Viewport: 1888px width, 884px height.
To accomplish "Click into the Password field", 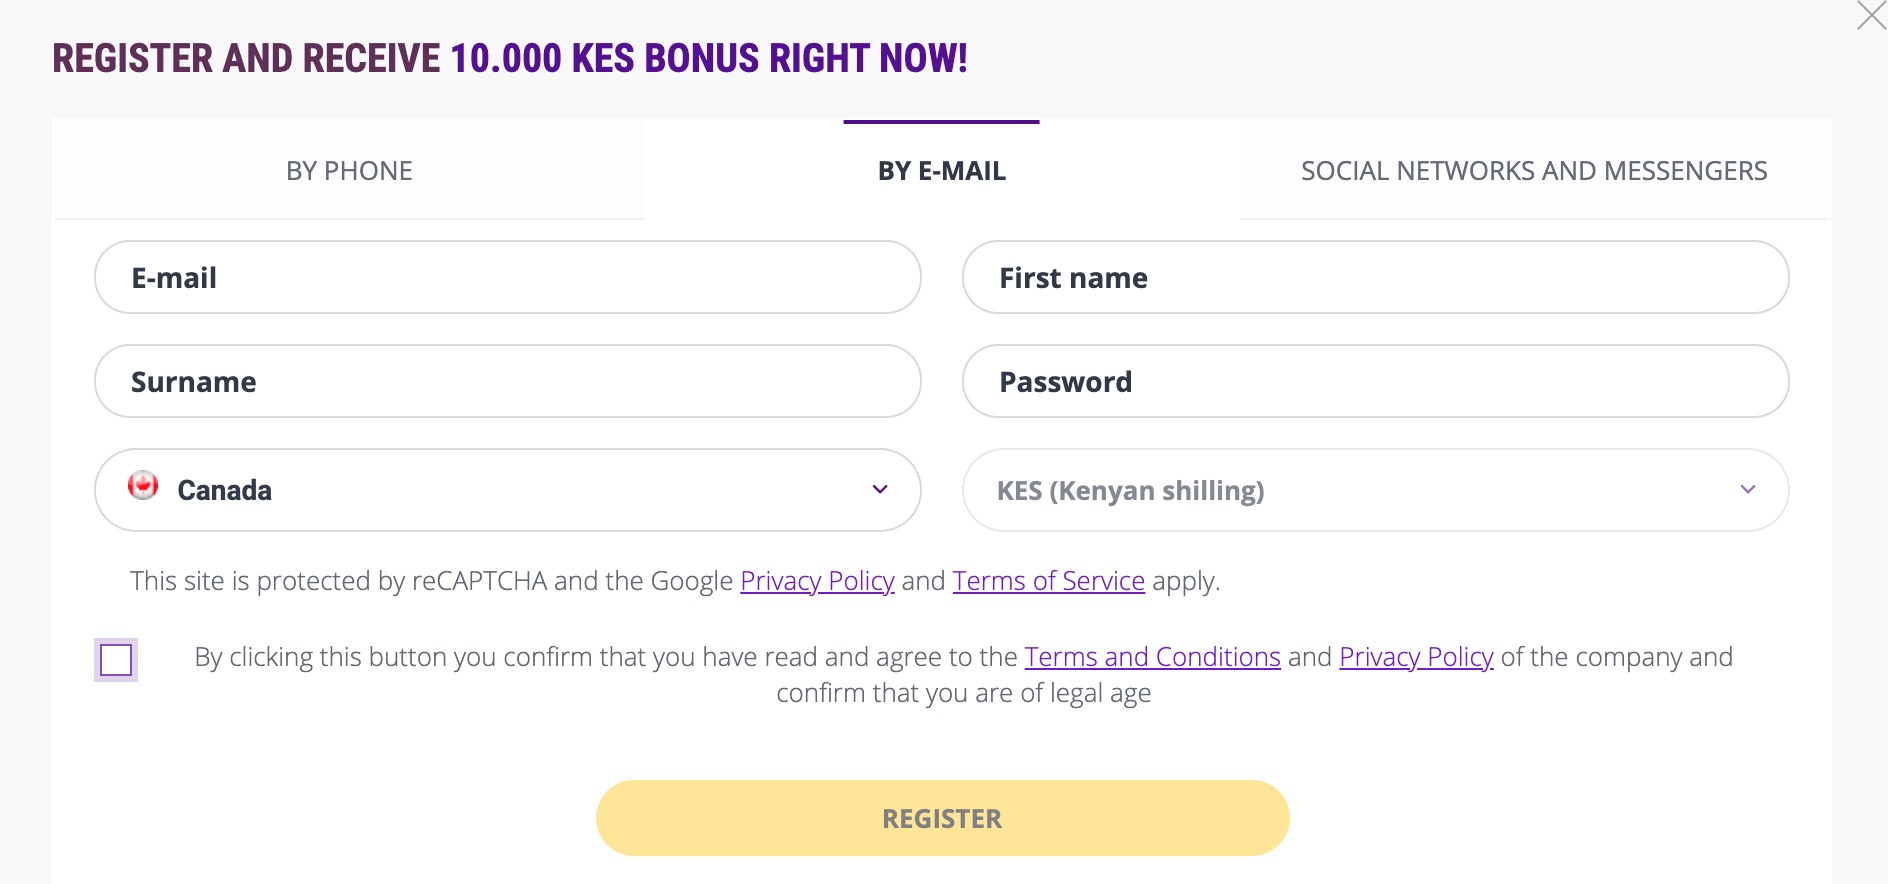I will pos(1375,381).
